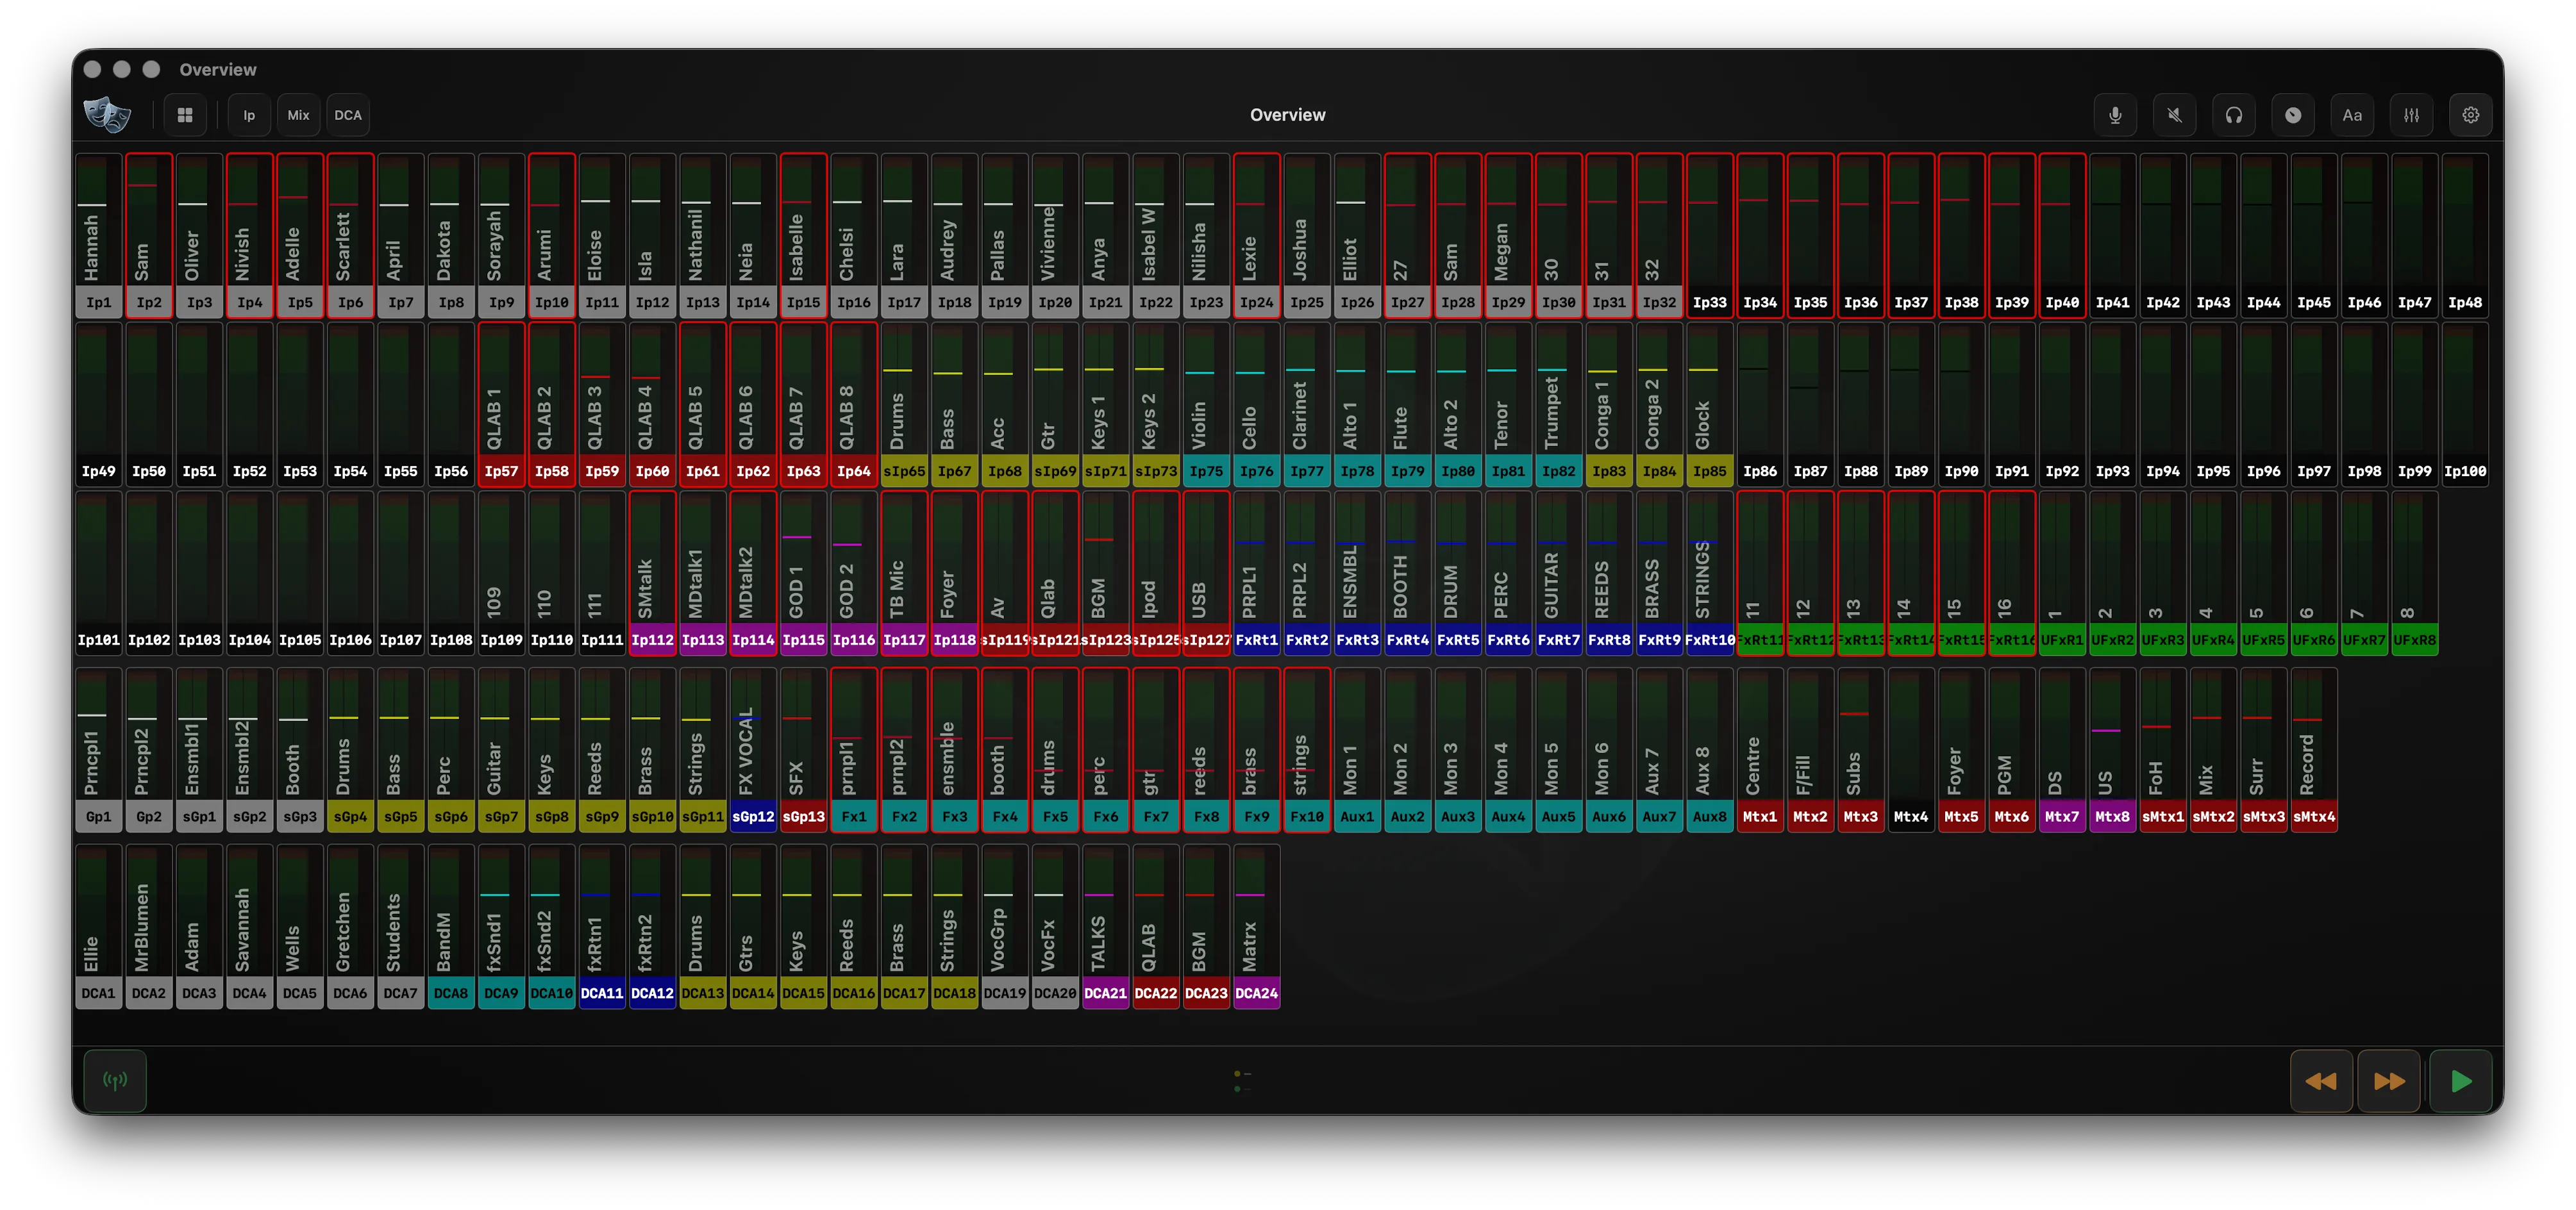2576x1210 pixels.
Task: Select the Record sMtx4 matrix
Action: (x=2313, y=749)
